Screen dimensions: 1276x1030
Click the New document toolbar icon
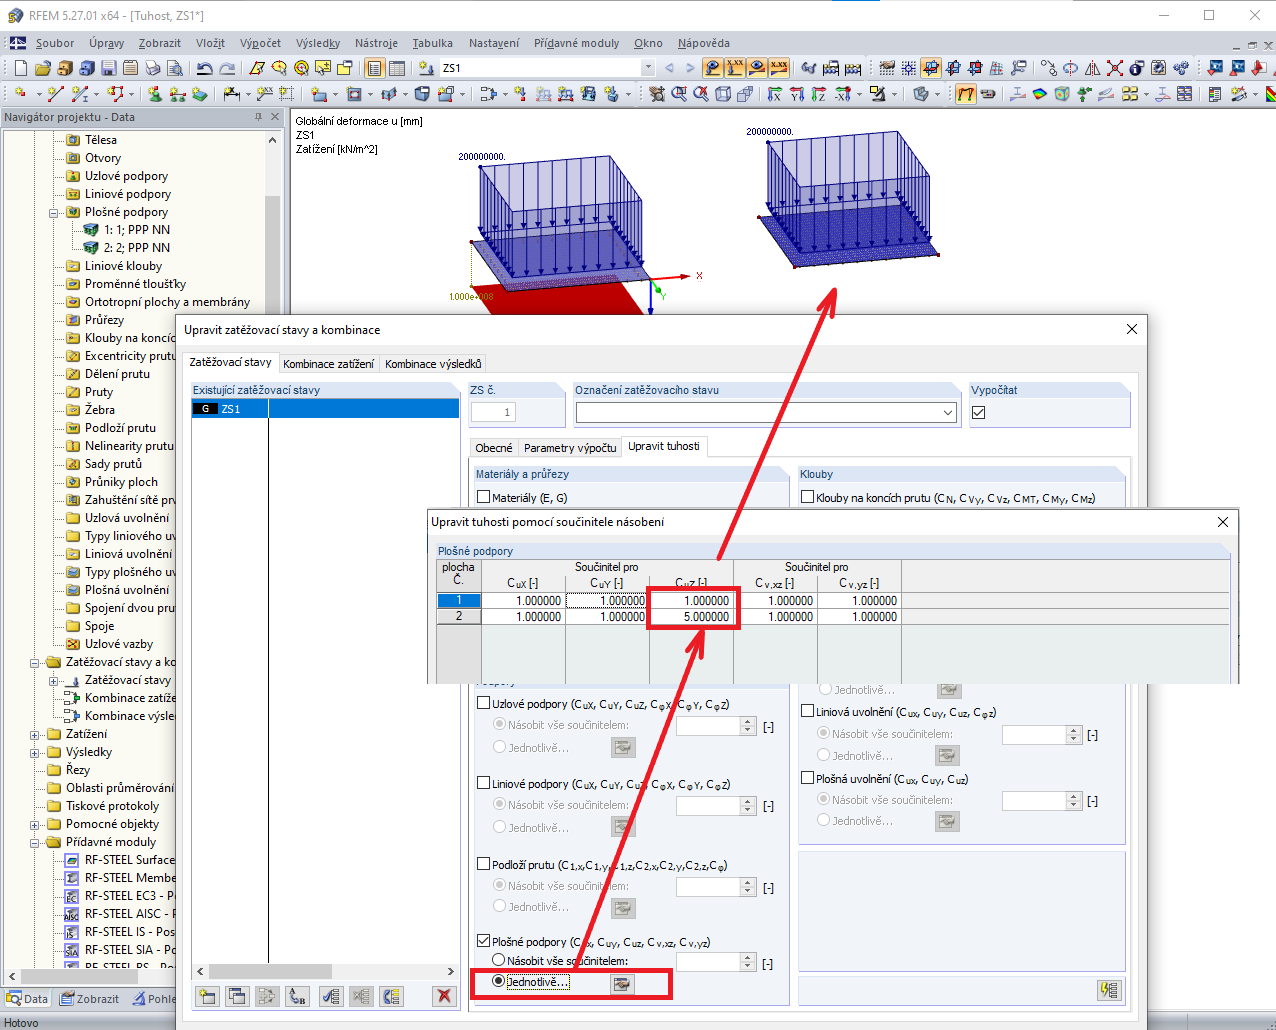[x=20, y=68]
